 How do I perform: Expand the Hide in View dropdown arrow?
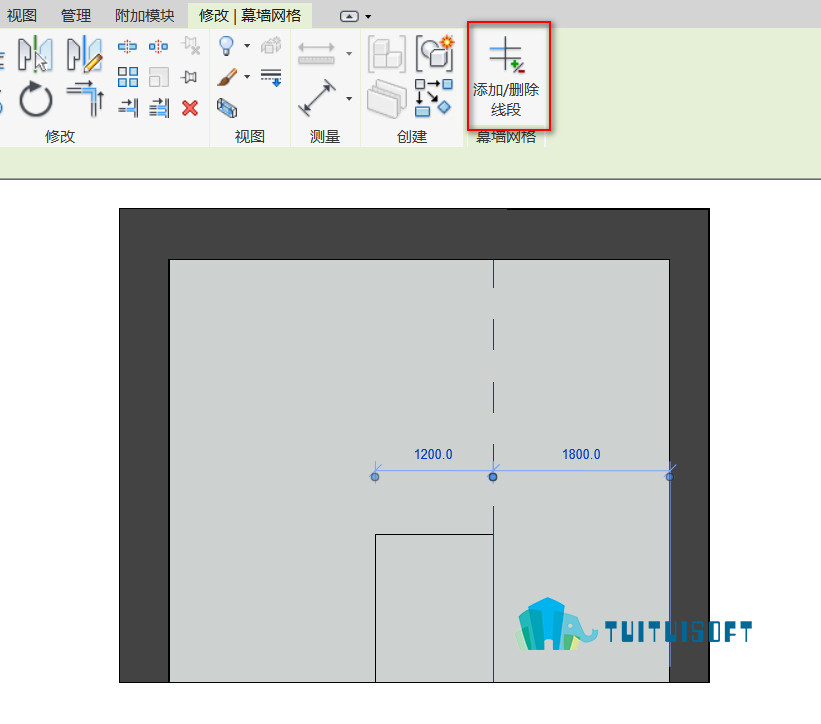(247, 46)
